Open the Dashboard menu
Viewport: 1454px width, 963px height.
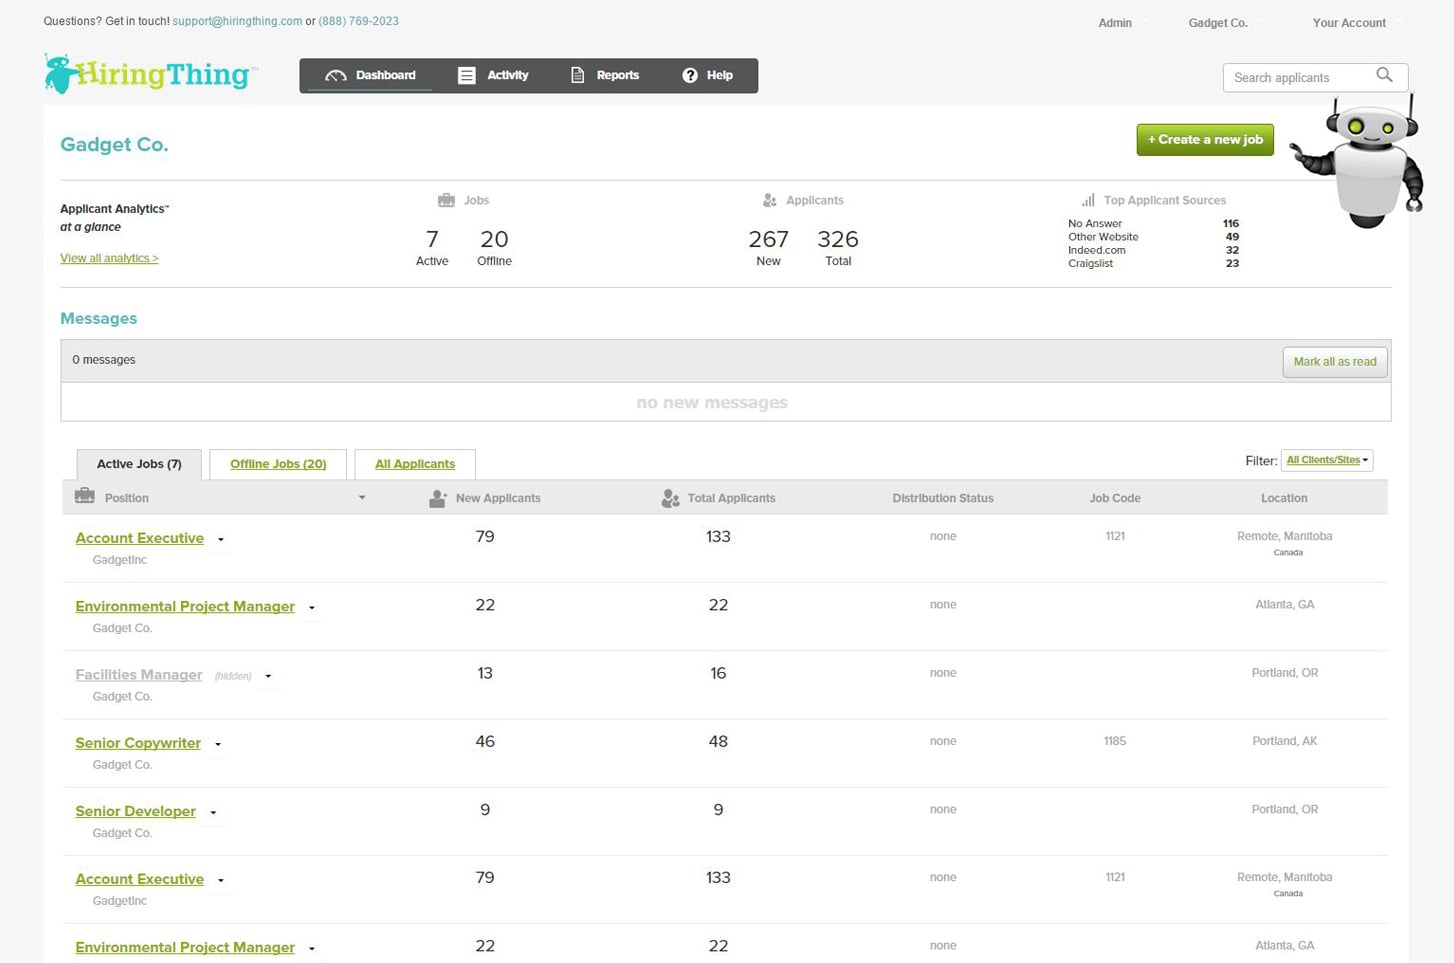tap(370, 76)
